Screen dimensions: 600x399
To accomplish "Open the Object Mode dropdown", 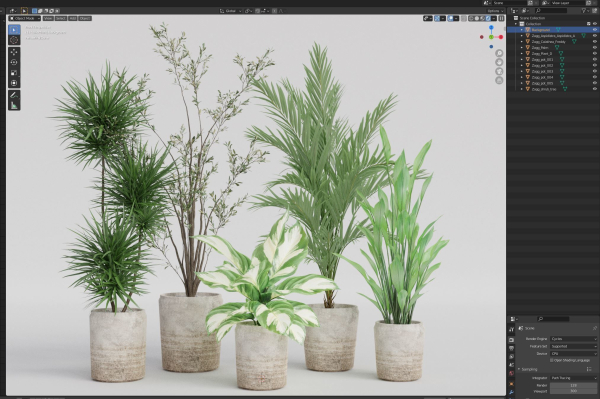I will click(24, 18).
